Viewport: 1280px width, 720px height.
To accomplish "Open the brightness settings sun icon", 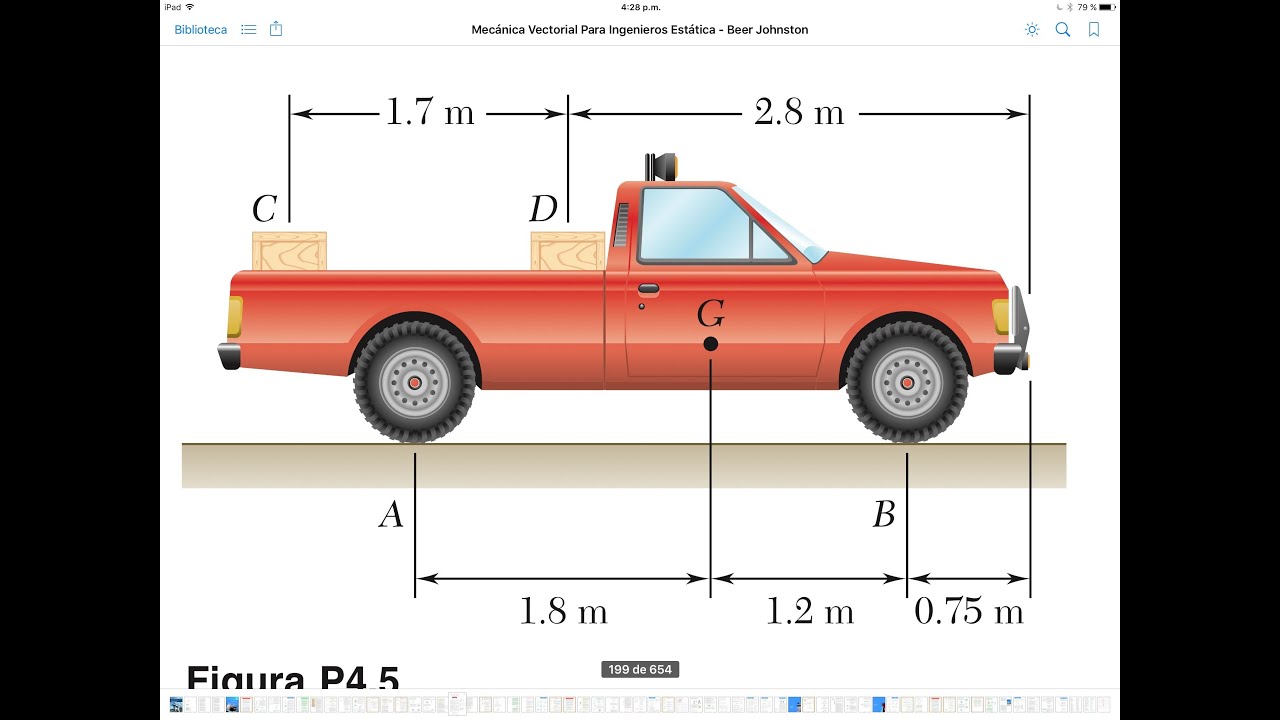I will [x=1032, y=30].
